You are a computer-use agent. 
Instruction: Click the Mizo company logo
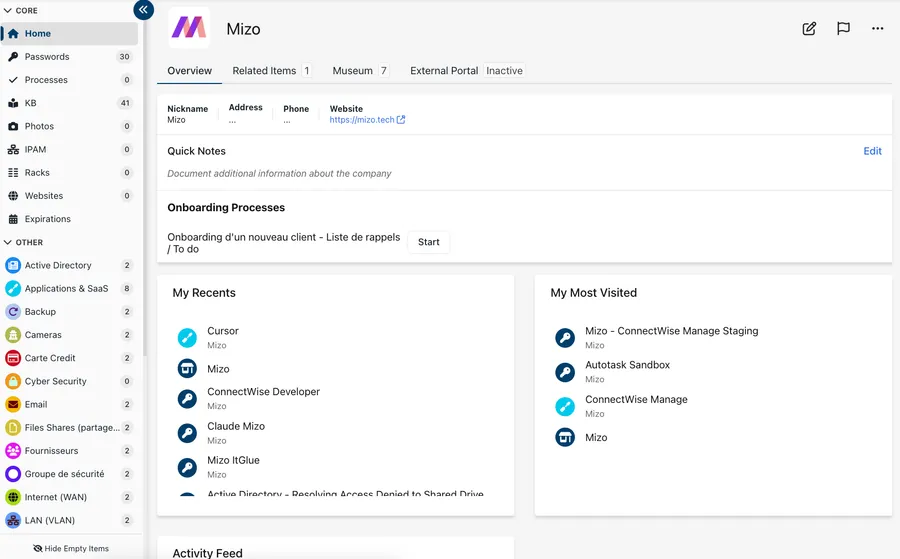[x=189, y=28]
